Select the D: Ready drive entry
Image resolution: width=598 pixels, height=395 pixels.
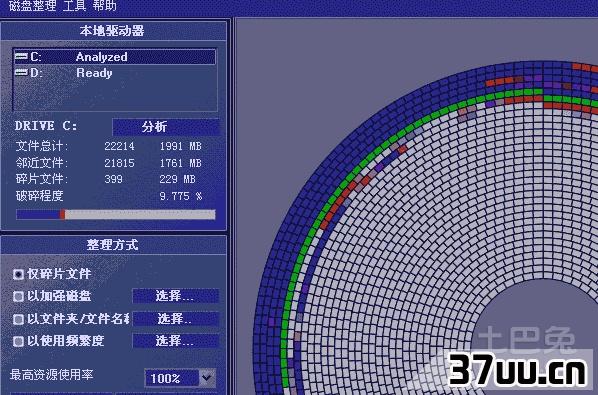point(114,72)
